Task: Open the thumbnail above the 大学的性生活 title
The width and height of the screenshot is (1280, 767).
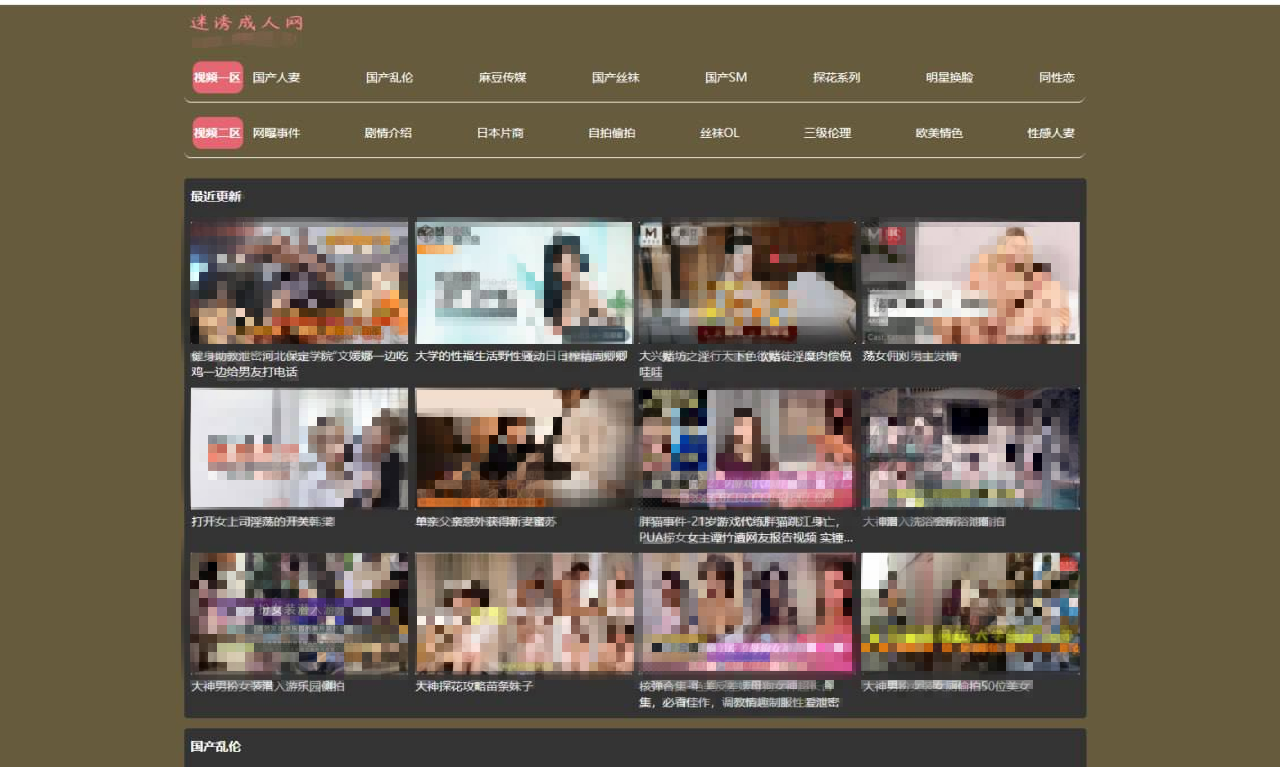Action: (523, 282)
